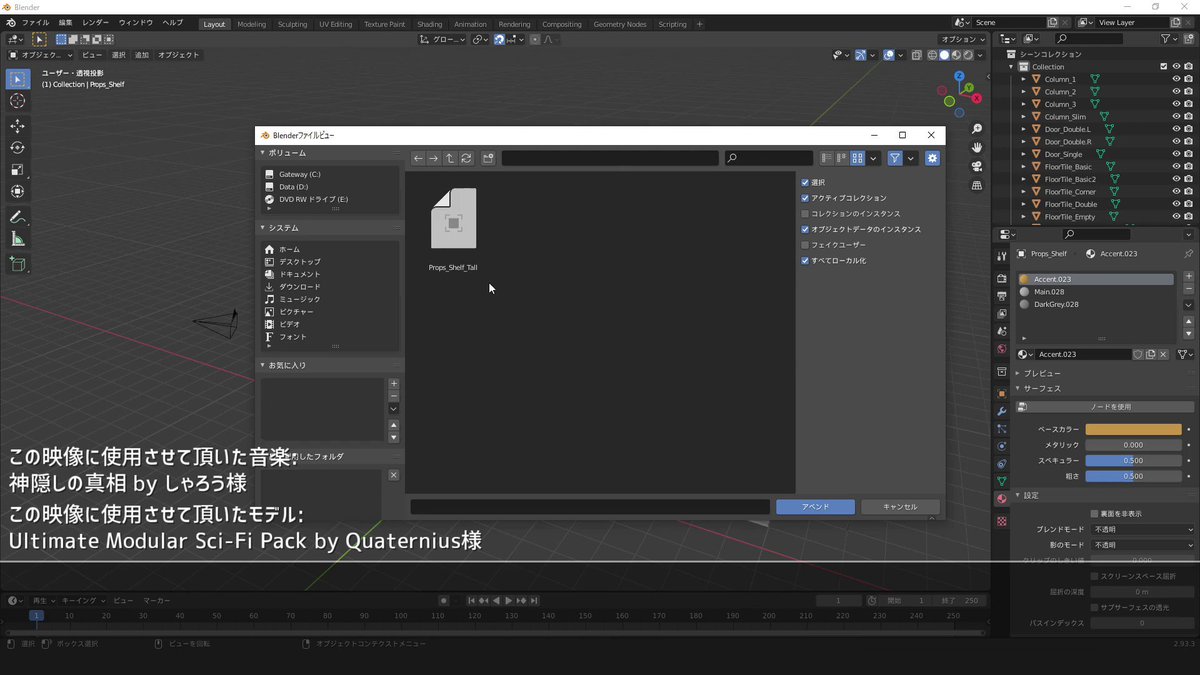Viewport: 1200px width, 675px height.
Task: Uncheck the オブジェクトデータのインスタンス checkbox
Action: (x=805, y=229)
